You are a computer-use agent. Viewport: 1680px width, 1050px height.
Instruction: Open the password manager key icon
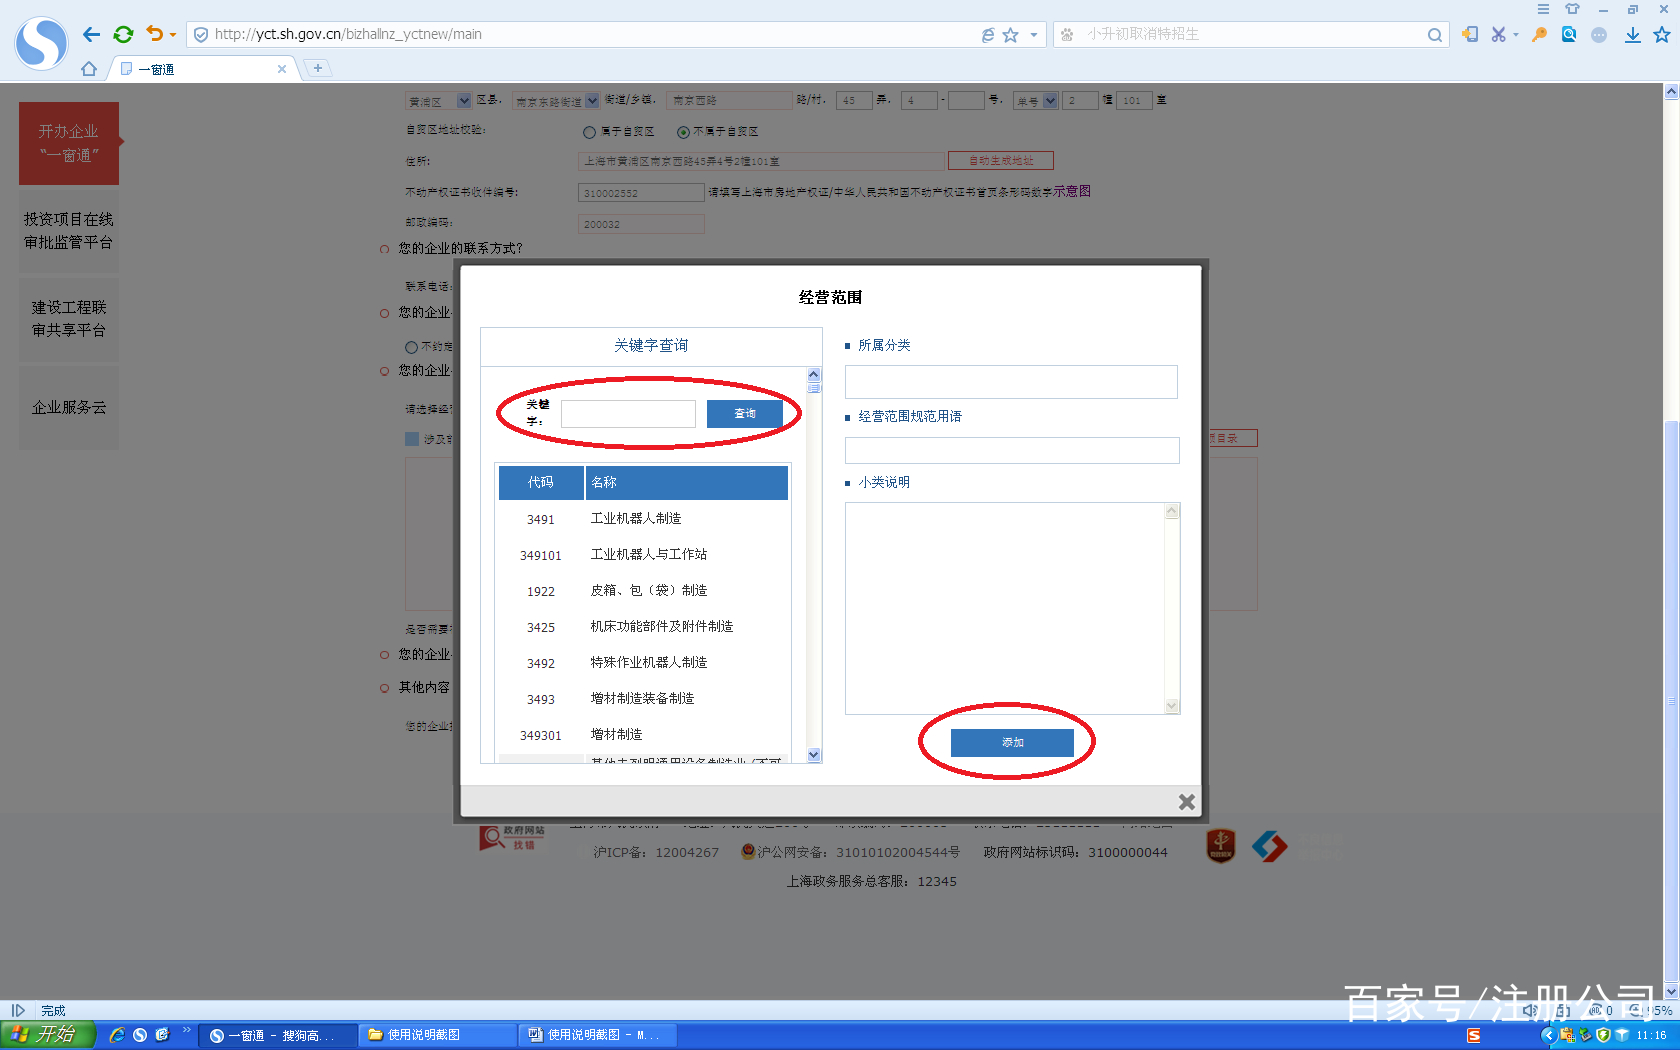[x=1538, y=33]
